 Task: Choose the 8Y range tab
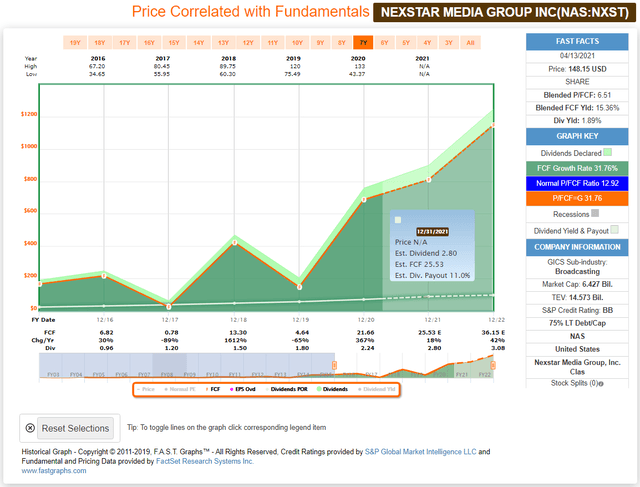tap(342, 42)
